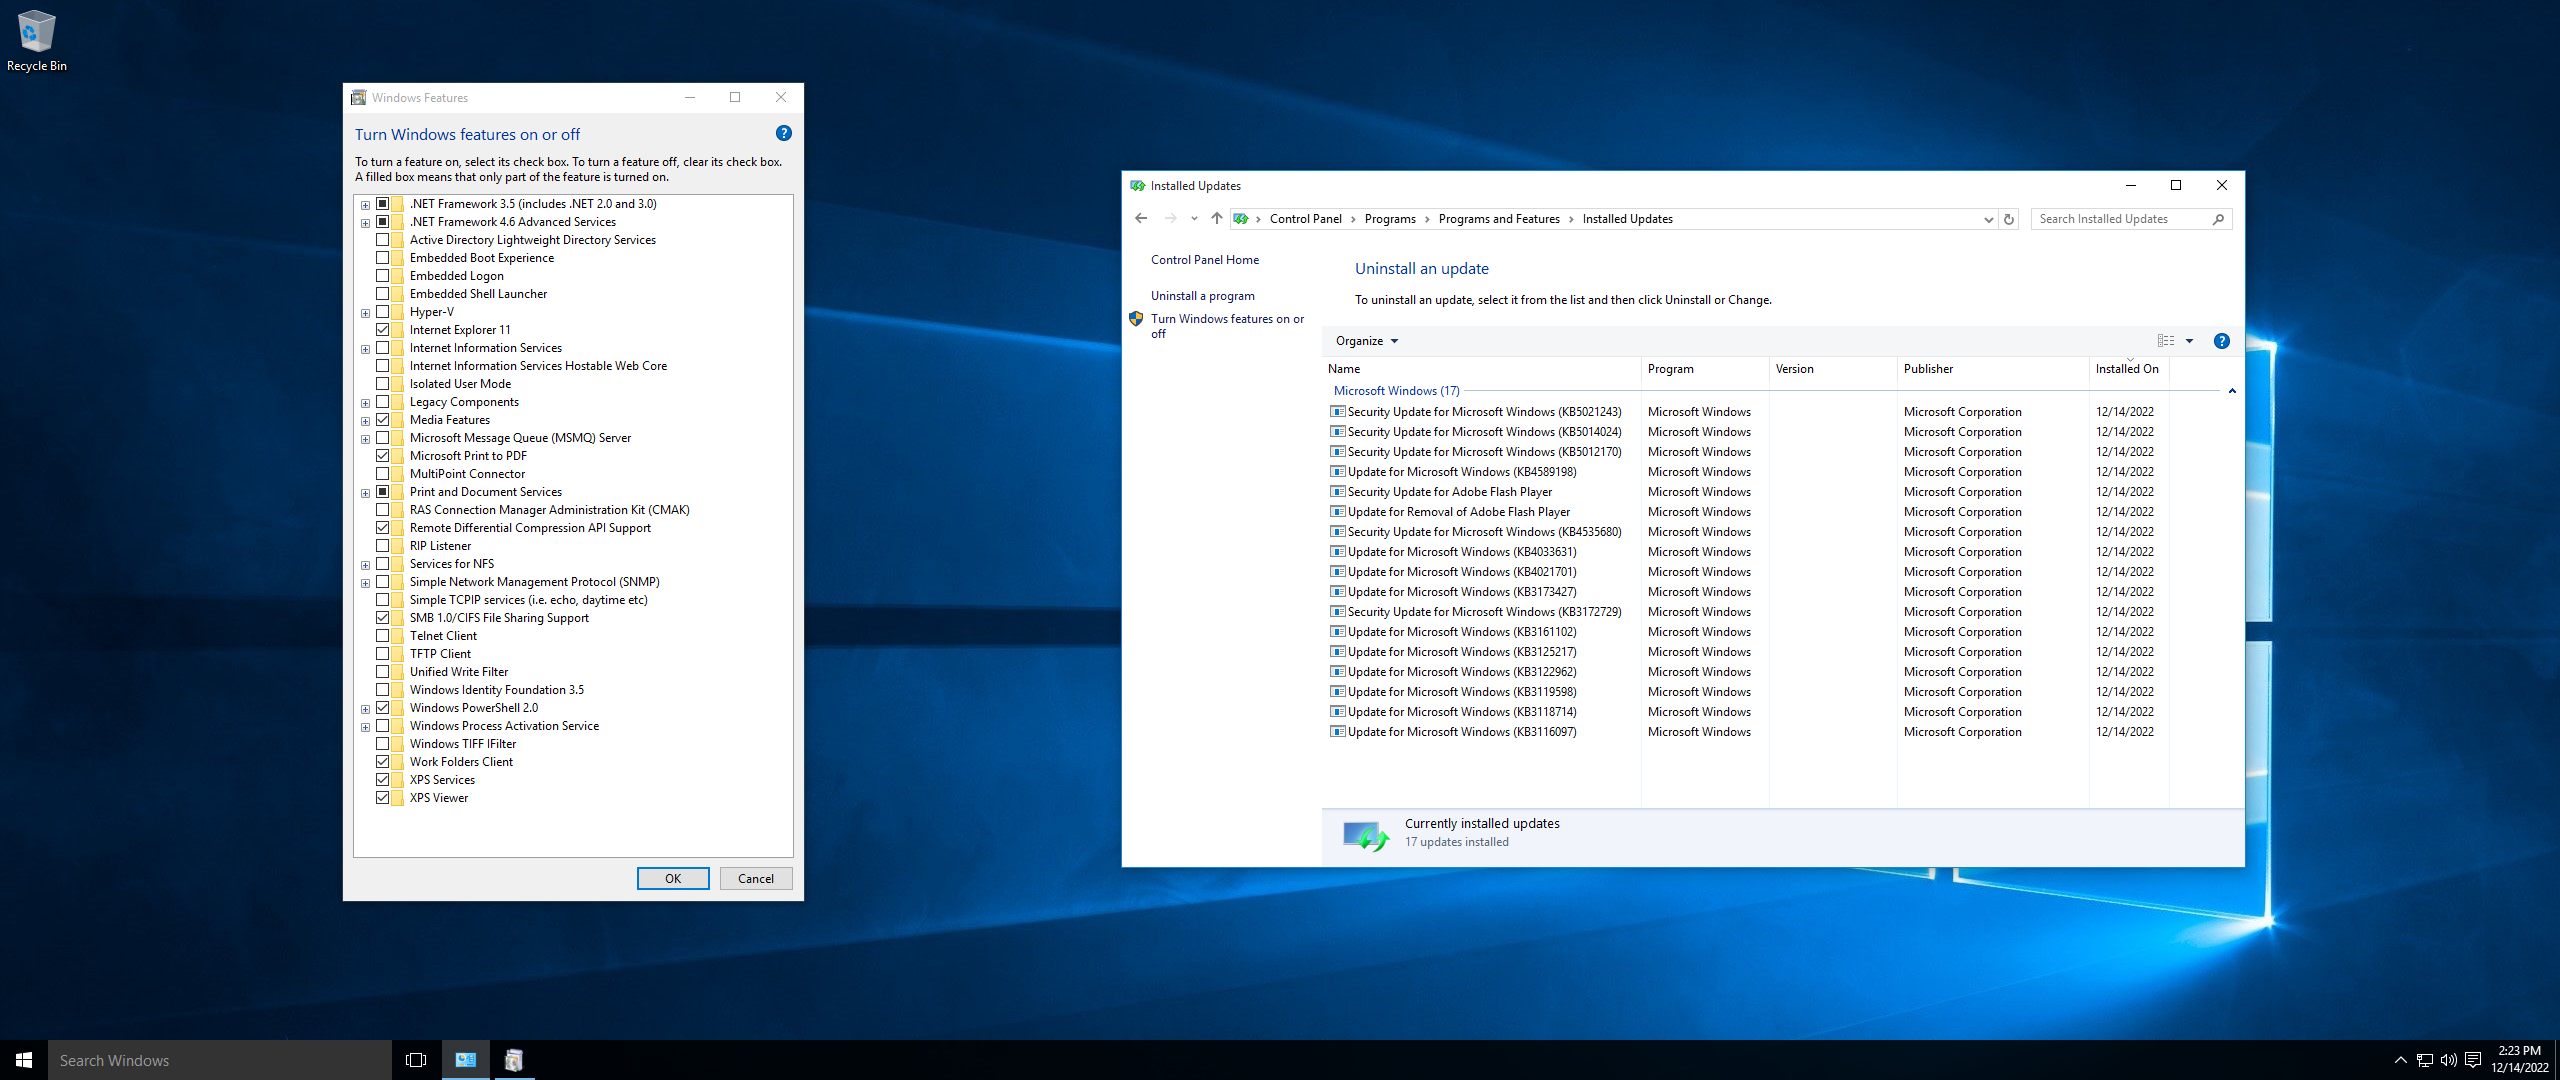
Task: Go up one level in Control Panel
Action: pyautogui.click(x=1216, y=218)
